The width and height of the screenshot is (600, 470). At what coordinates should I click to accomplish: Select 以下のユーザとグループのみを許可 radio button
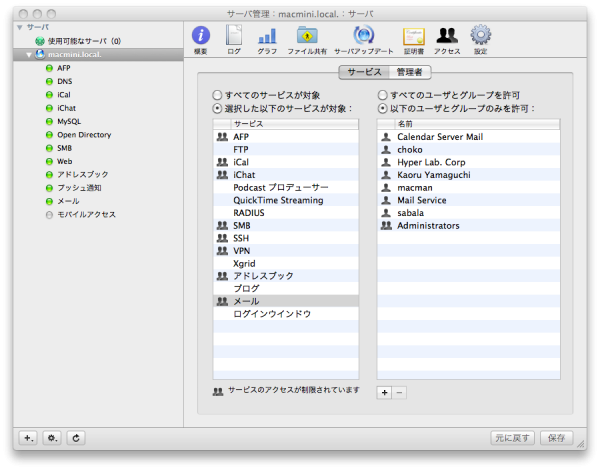(382, 109)
